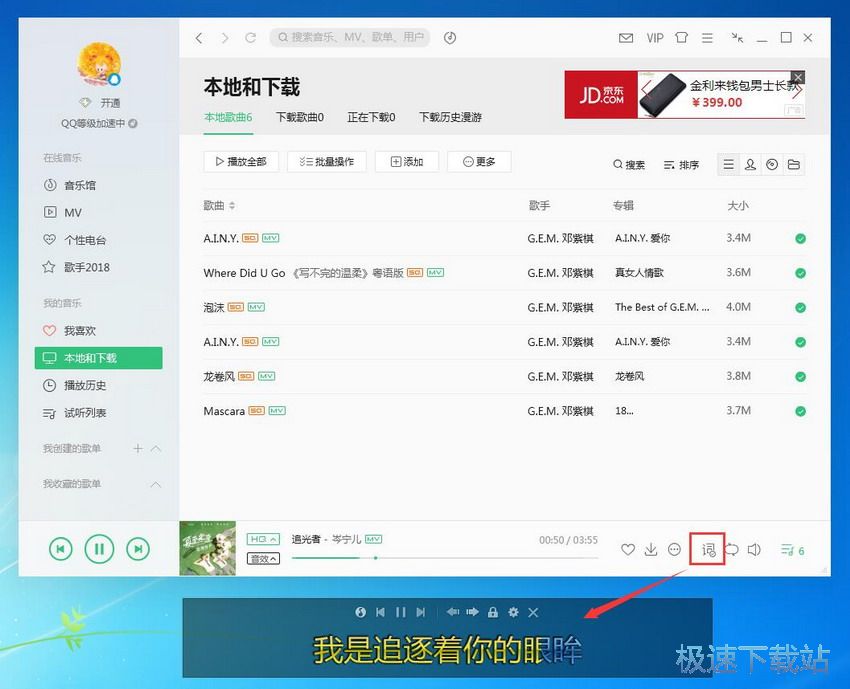Screen dimensions: 850x689
Task: Collapse the 我创建的歌单 section
Action: [156, 448]
